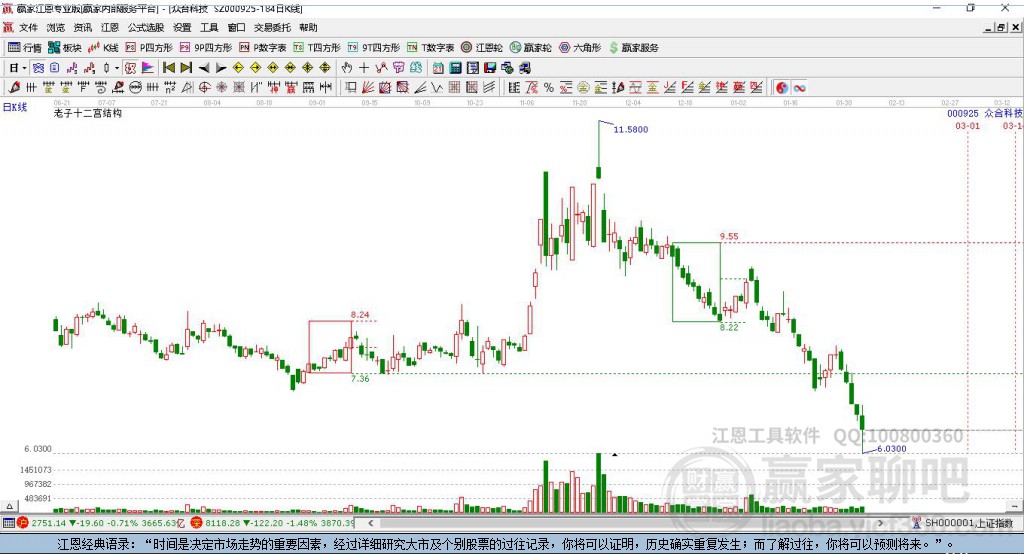
Task: Click the 000925 众合科技 stock label
Action: (x=985, y=113)
